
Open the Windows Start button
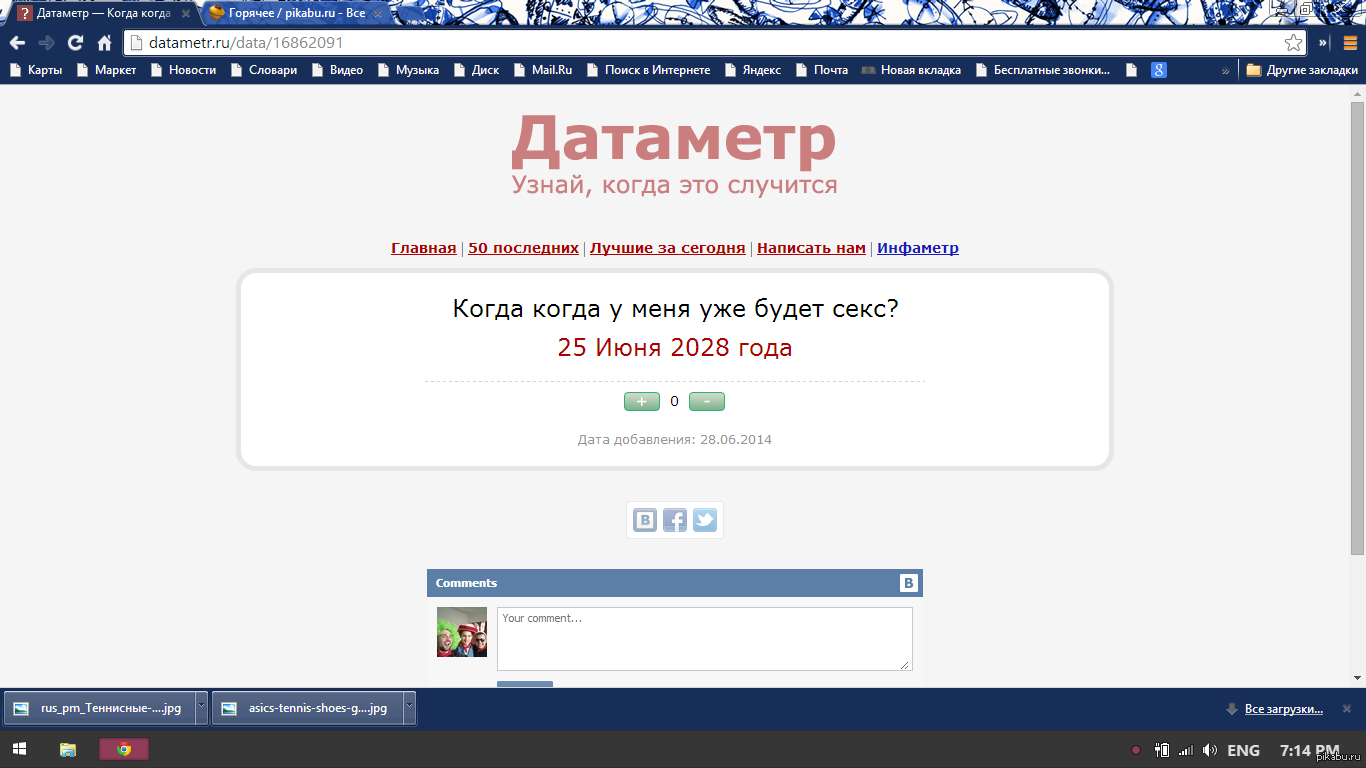(19, 749)
